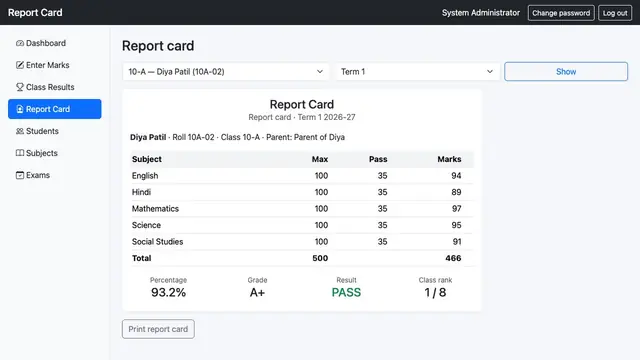Open the Term 1 dropdown

tap(417, 71)
